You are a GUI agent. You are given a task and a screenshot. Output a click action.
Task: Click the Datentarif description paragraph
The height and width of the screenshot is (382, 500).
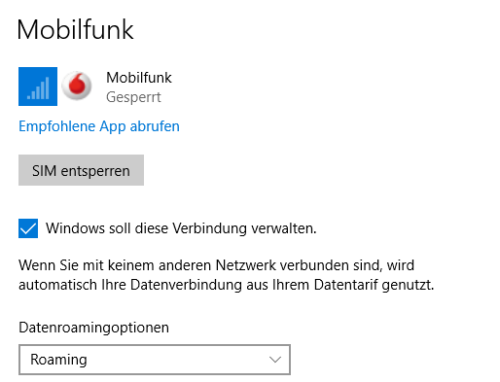pyautogui.click(x=226, y=275)
